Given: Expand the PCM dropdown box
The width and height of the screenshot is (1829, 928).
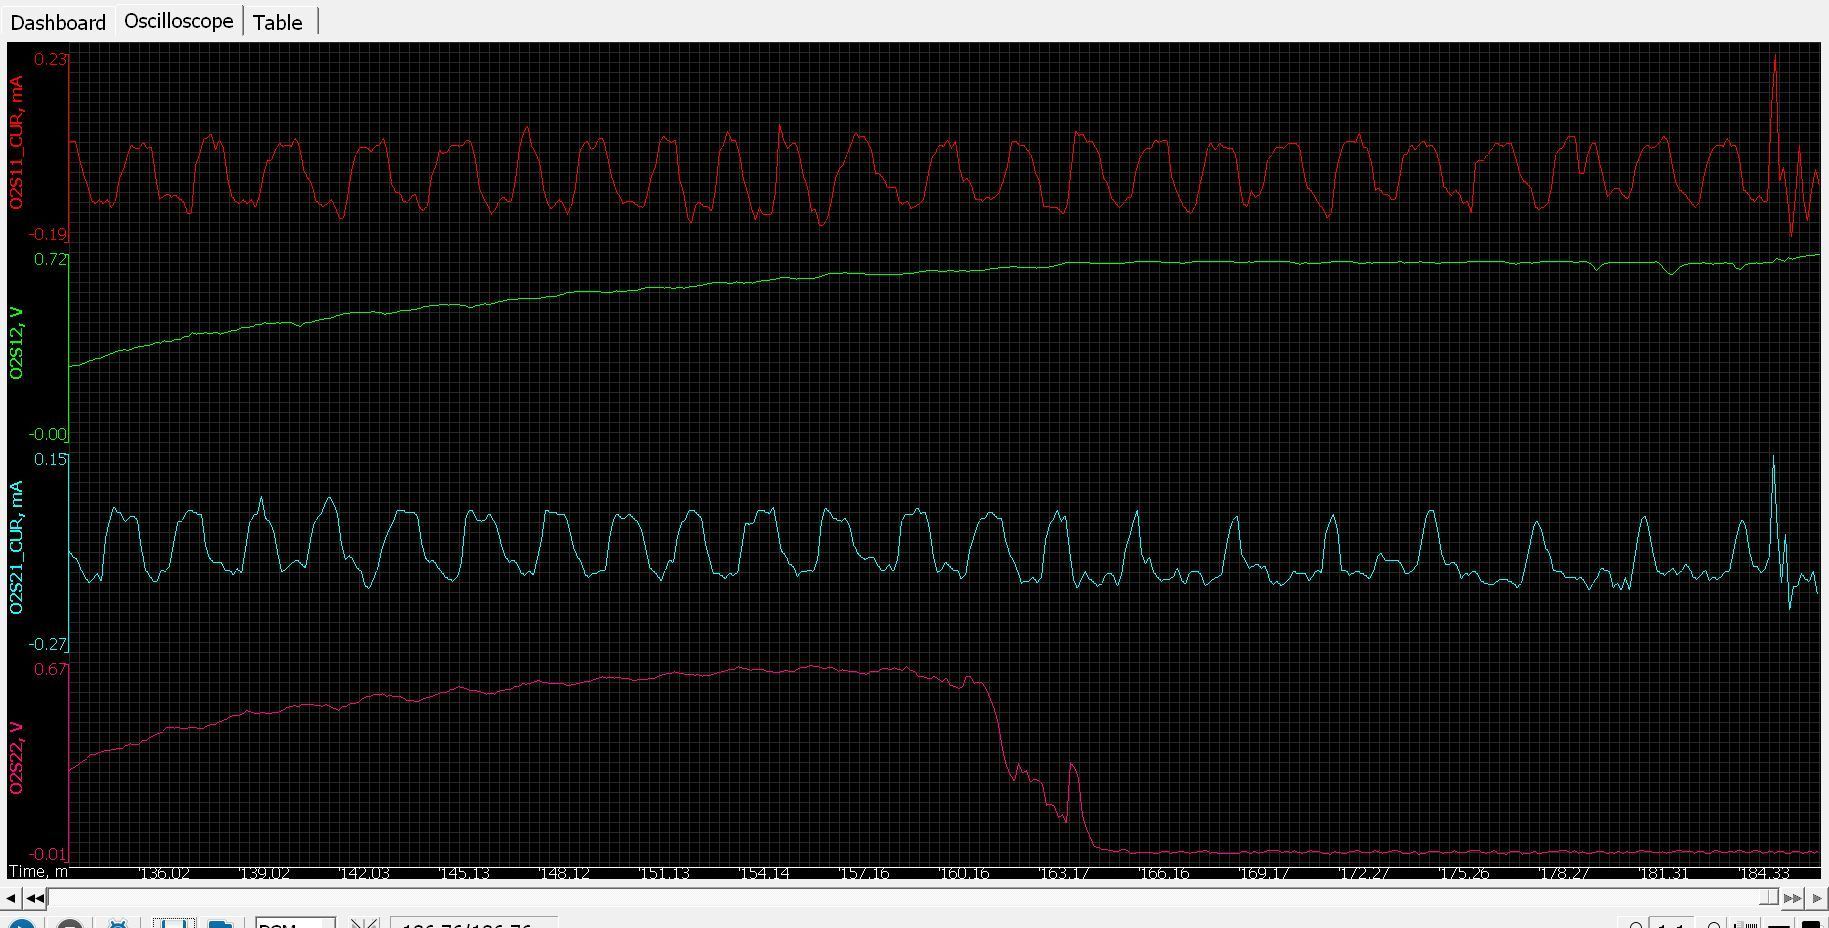Looking at the screenshot, I should click(x=295, y=923).
